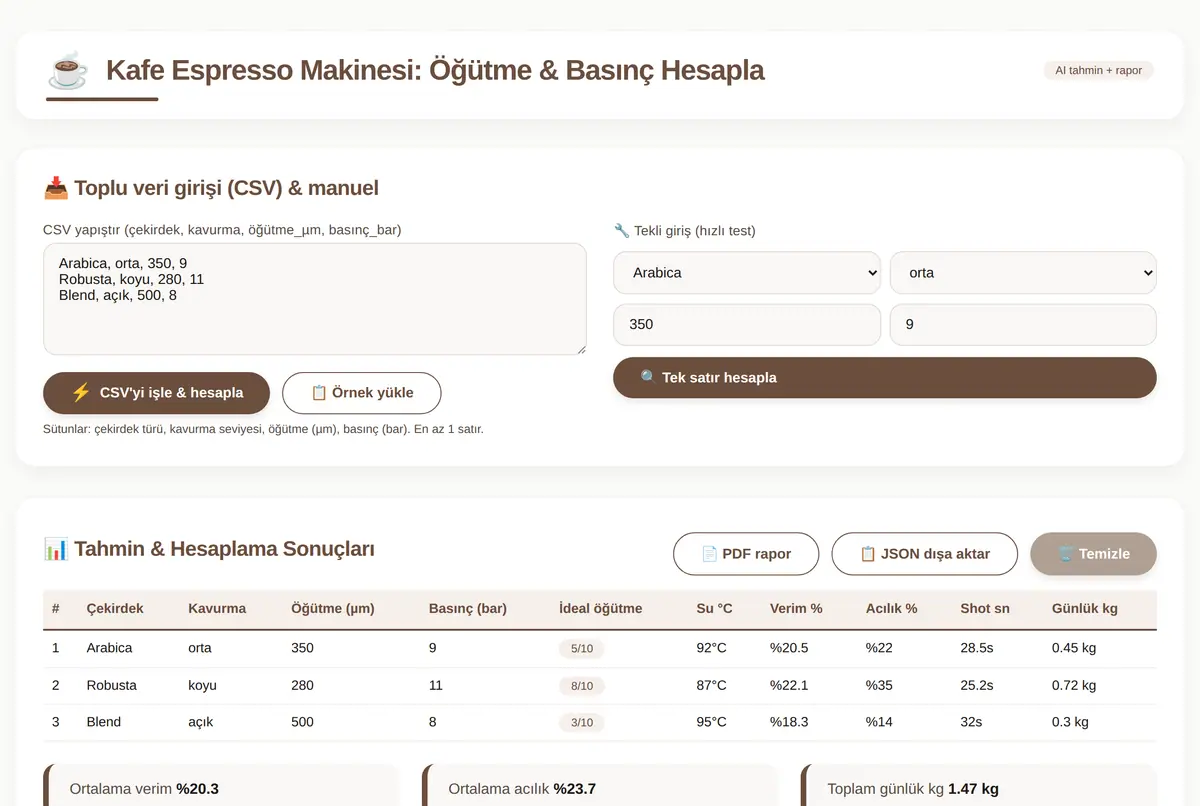The image size is (1200, 806).
Task: Click the '0.3 kg' daily value
Action: click(x=1070, y=722)
